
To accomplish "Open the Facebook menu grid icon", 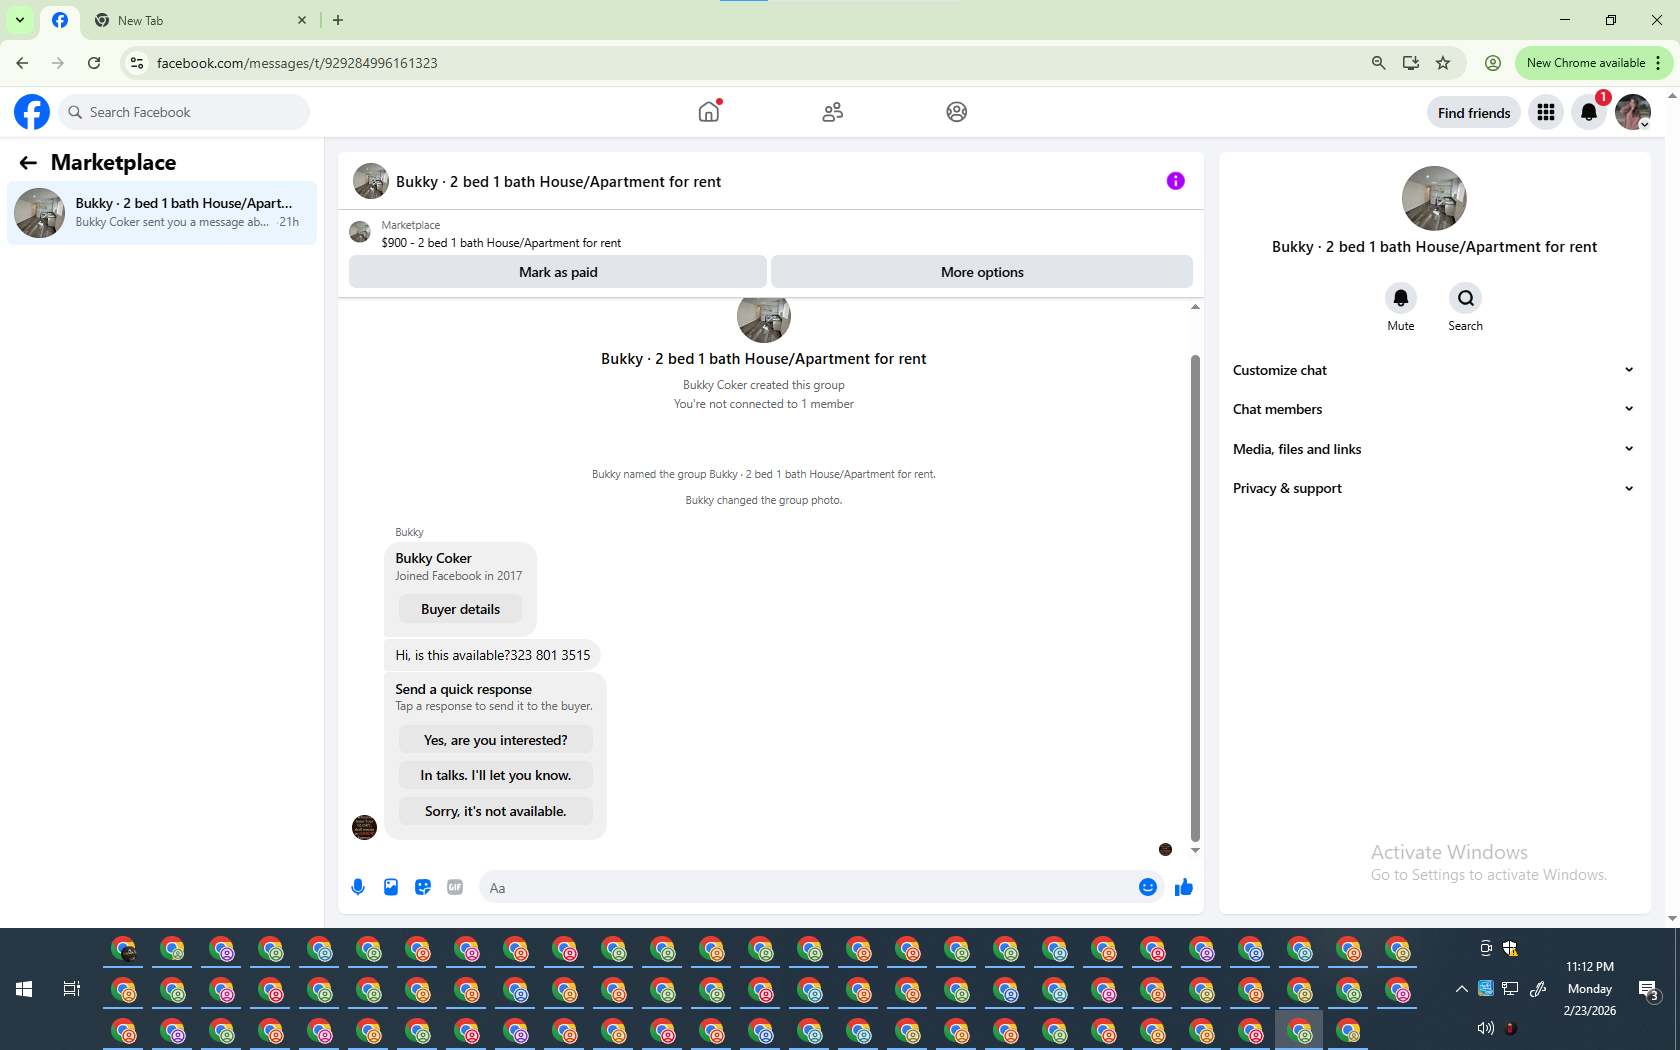I will click(1546, 113).
